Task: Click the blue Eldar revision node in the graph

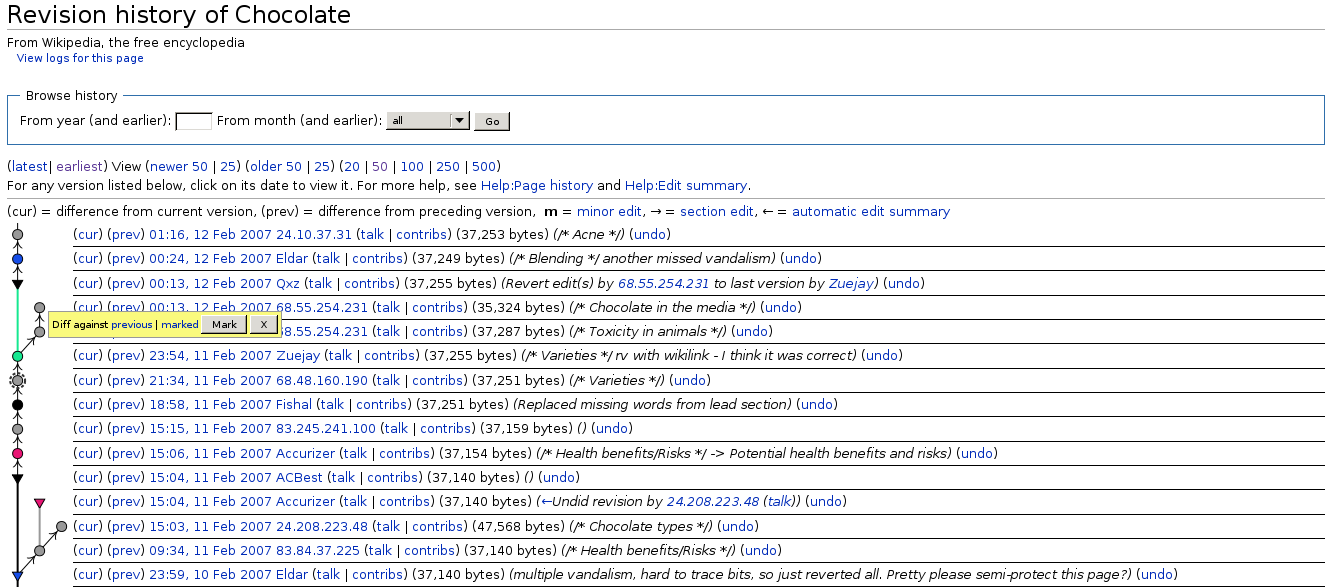Action: pos(17,259)
